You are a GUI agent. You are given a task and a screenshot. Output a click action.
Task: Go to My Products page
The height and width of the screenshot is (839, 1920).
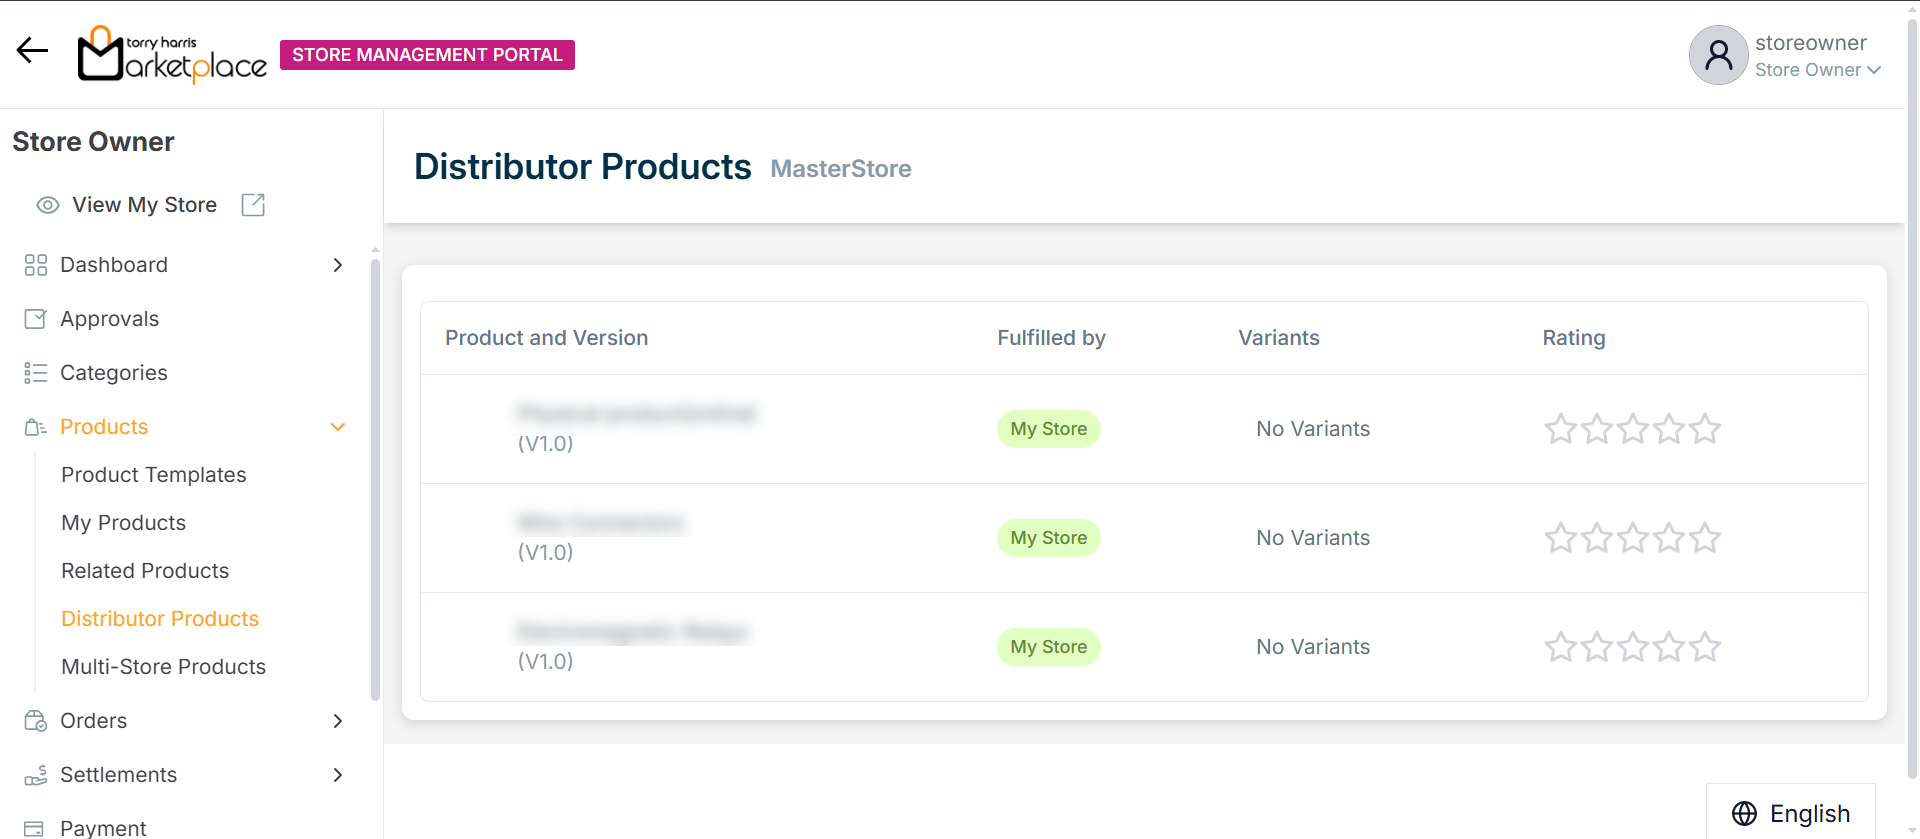[124, 523]
